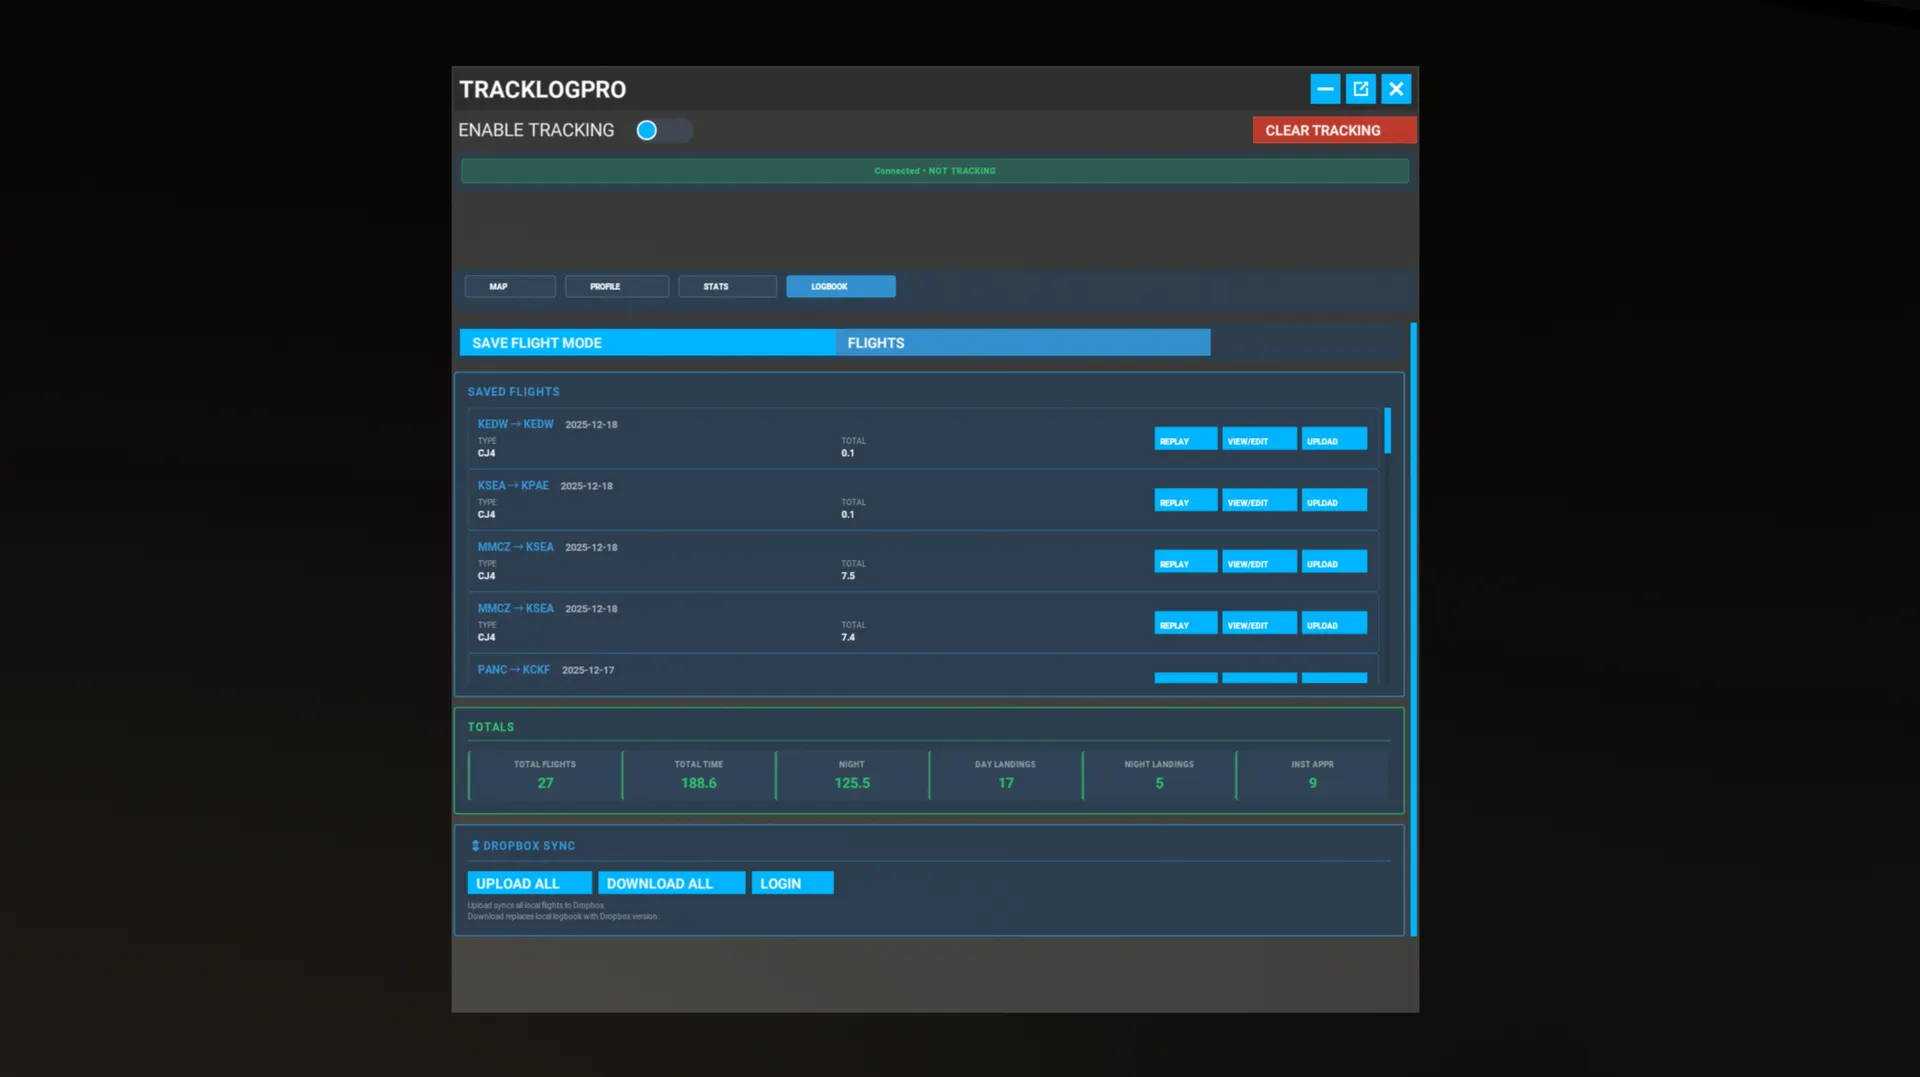Viewport: 1920px width, 1077px height.
Task: Click Download All from Dropbox
Action: click(x=671, y=883)
